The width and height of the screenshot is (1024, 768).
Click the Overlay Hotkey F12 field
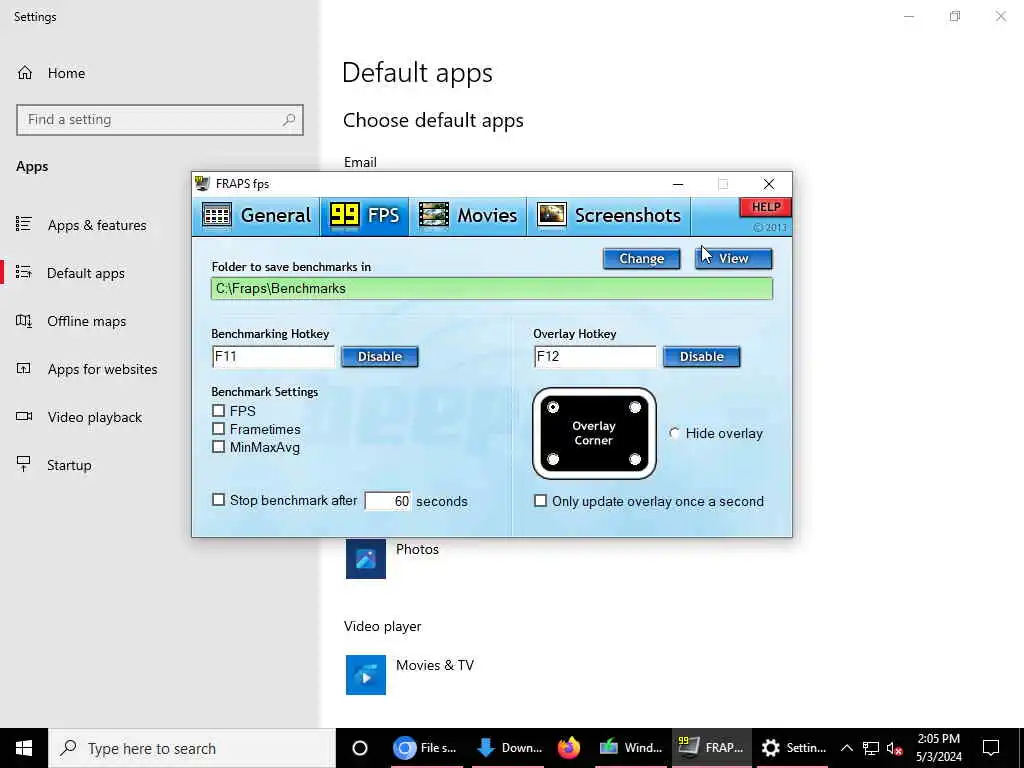coord(595,357)
